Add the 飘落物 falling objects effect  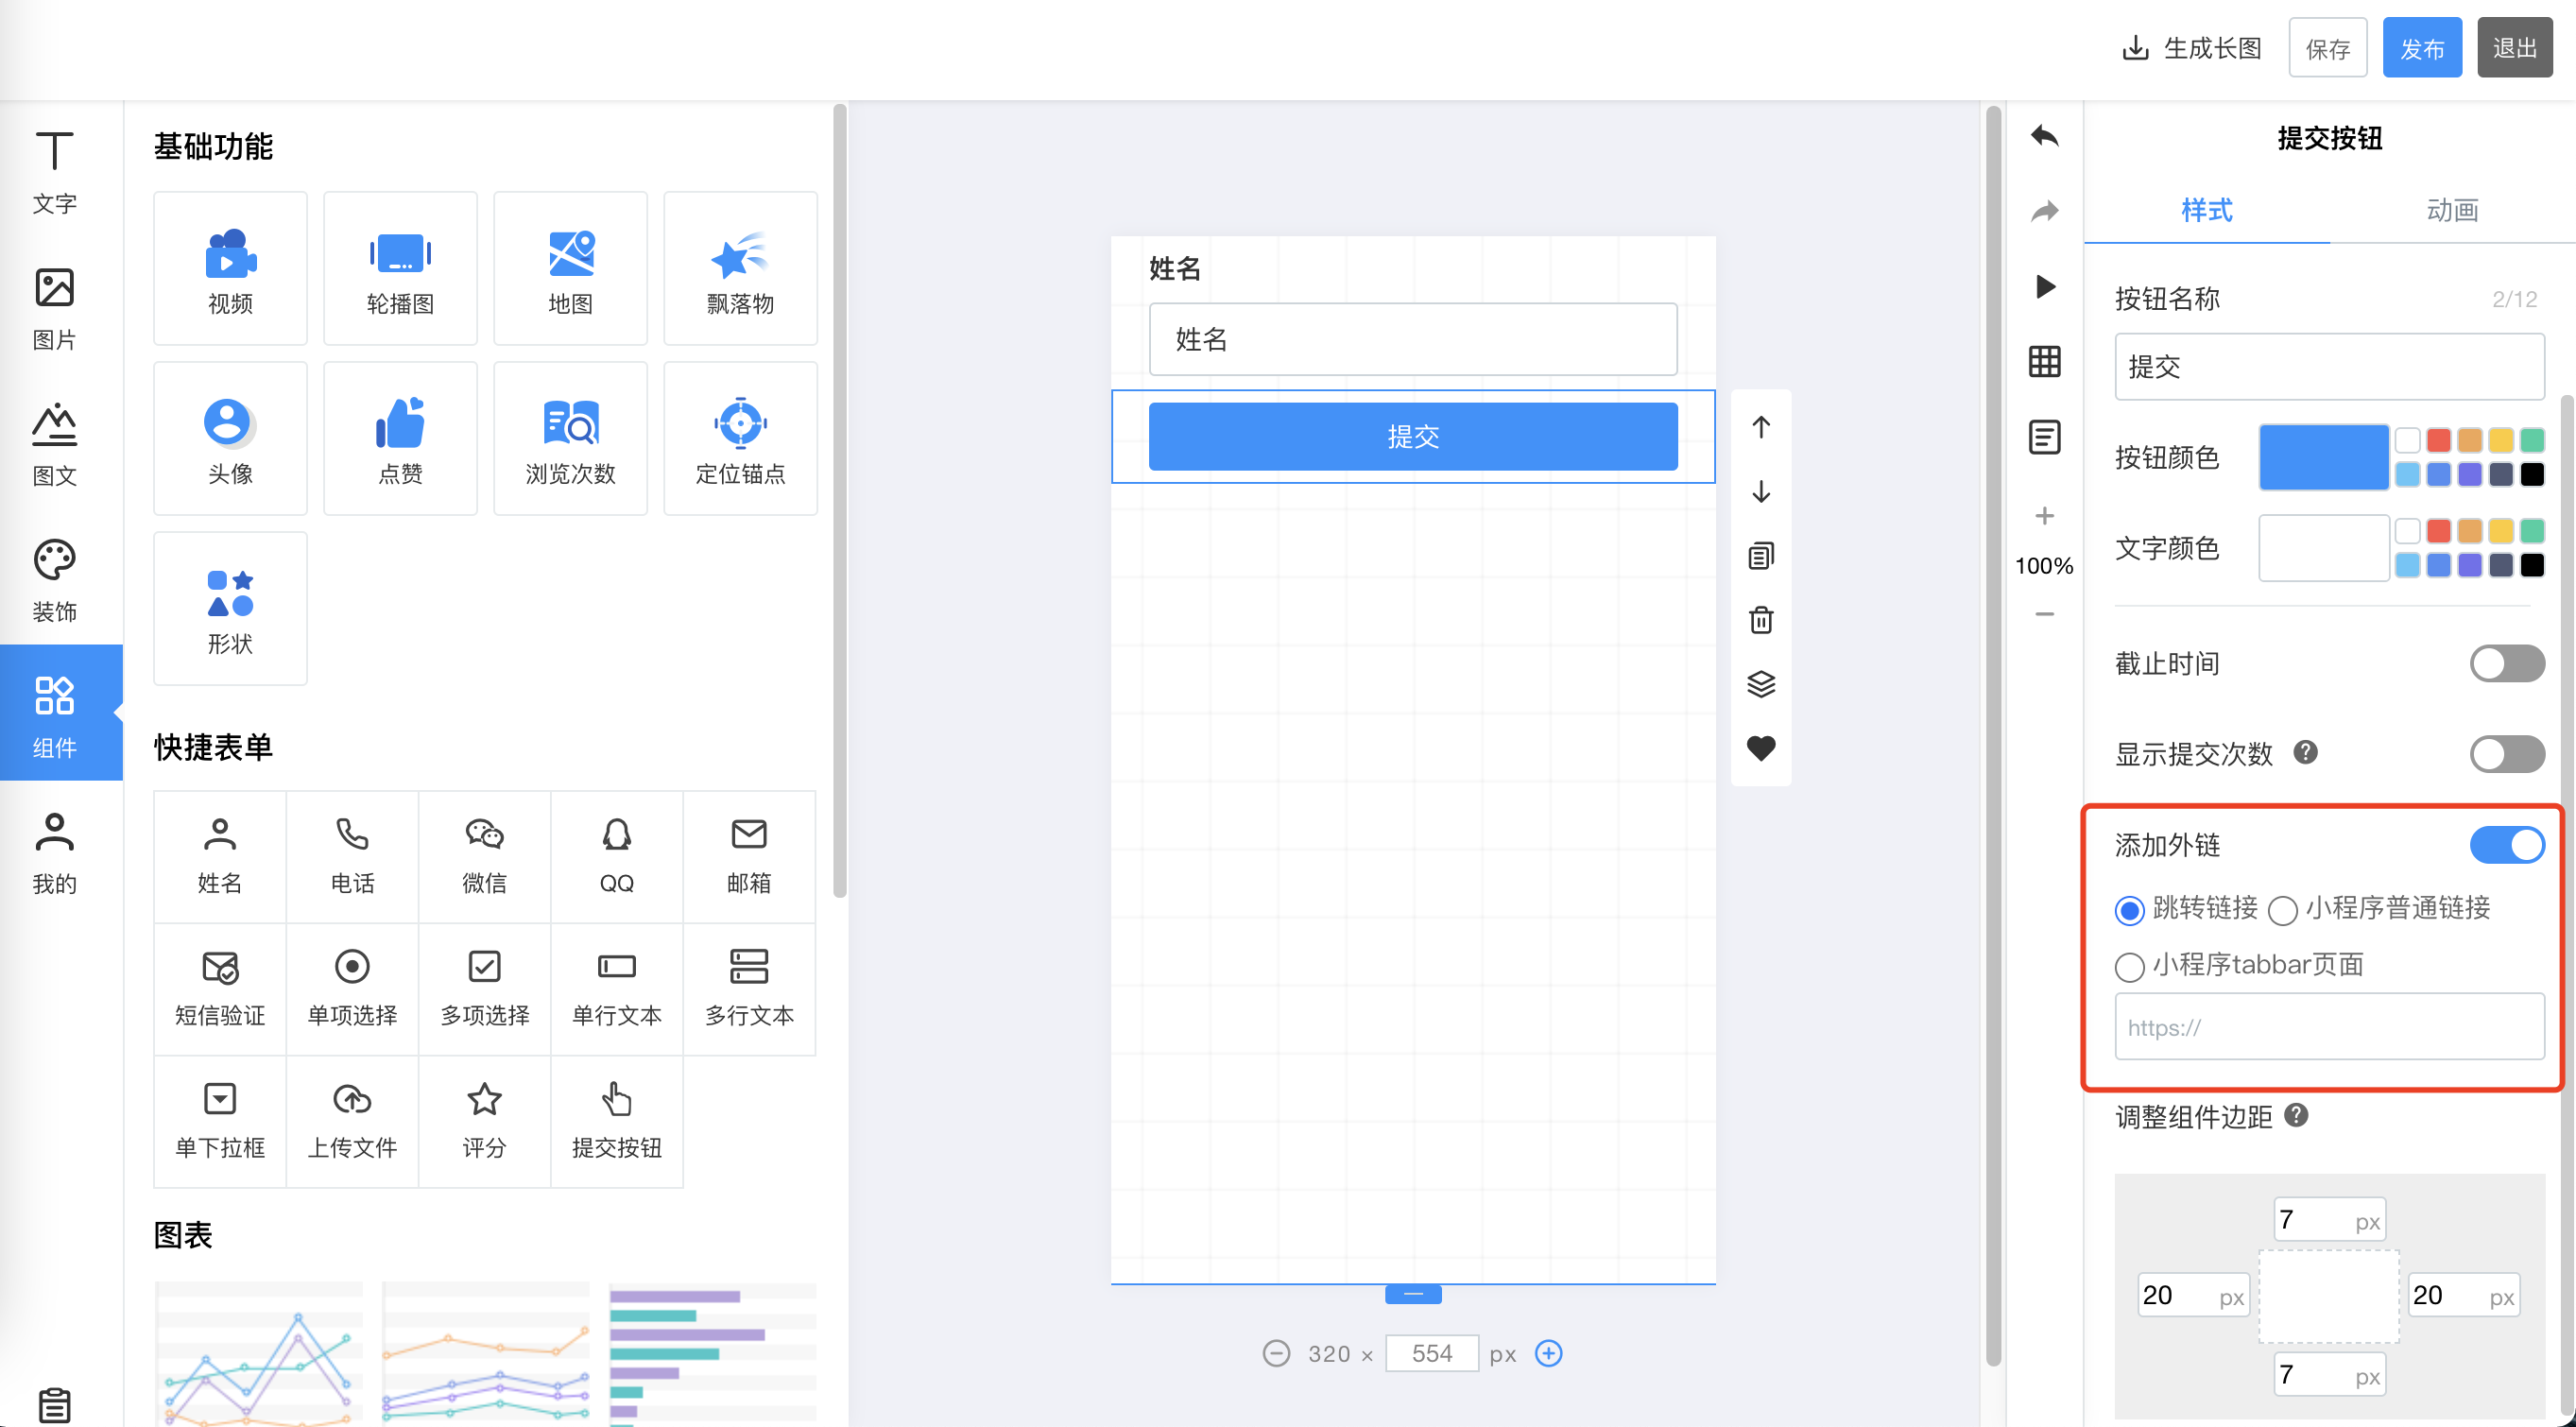(x=740, y=268)
